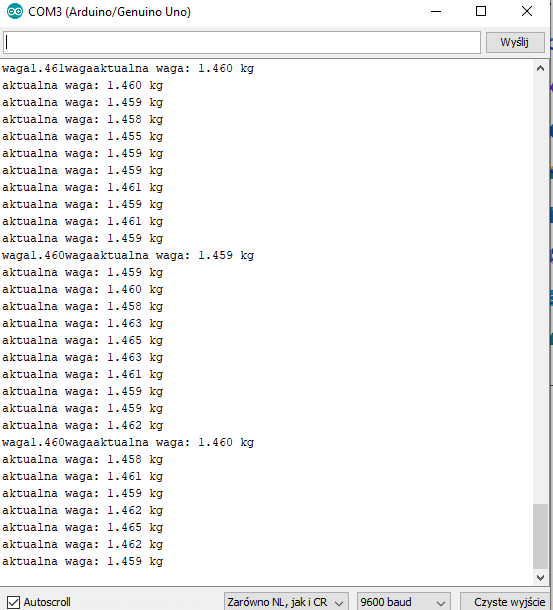
Task: Minimize the COM3 serial monitor window
Action: click(x=436, y=11)
